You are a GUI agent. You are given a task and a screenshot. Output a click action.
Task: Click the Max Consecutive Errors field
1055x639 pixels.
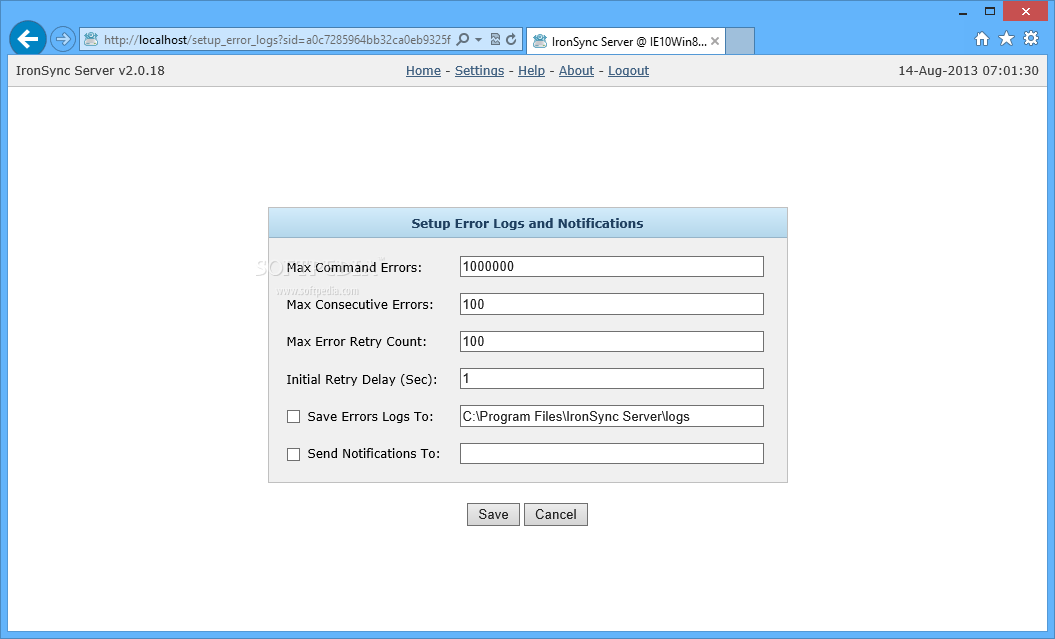pyautogui.click(x=612, y=304)
